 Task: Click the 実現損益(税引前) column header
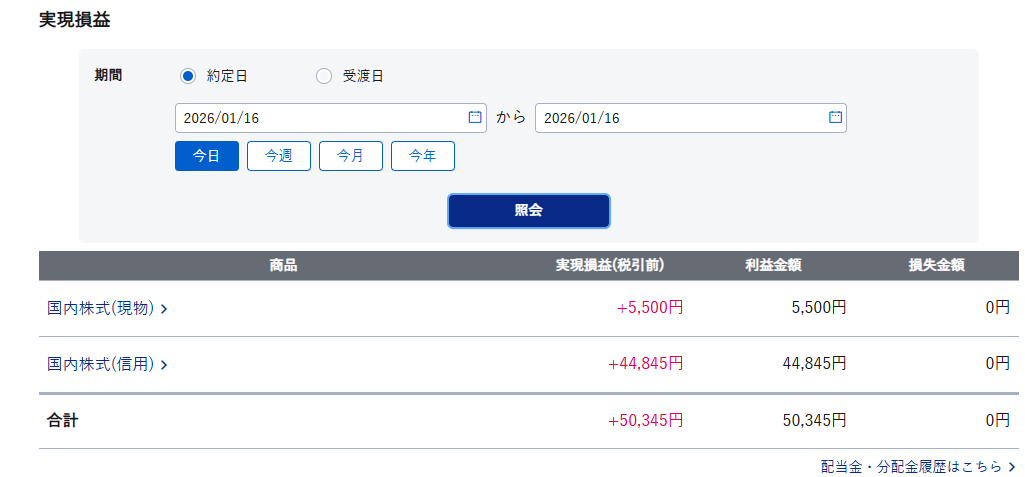point(610,266)
